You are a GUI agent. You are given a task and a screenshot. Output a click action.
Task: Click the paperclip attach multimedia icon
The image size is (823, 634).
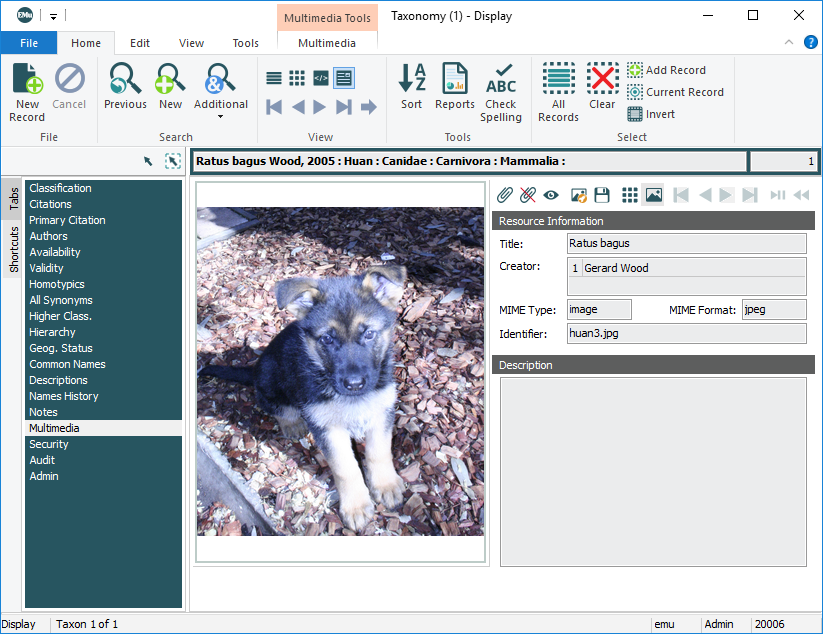click(505, 195)
